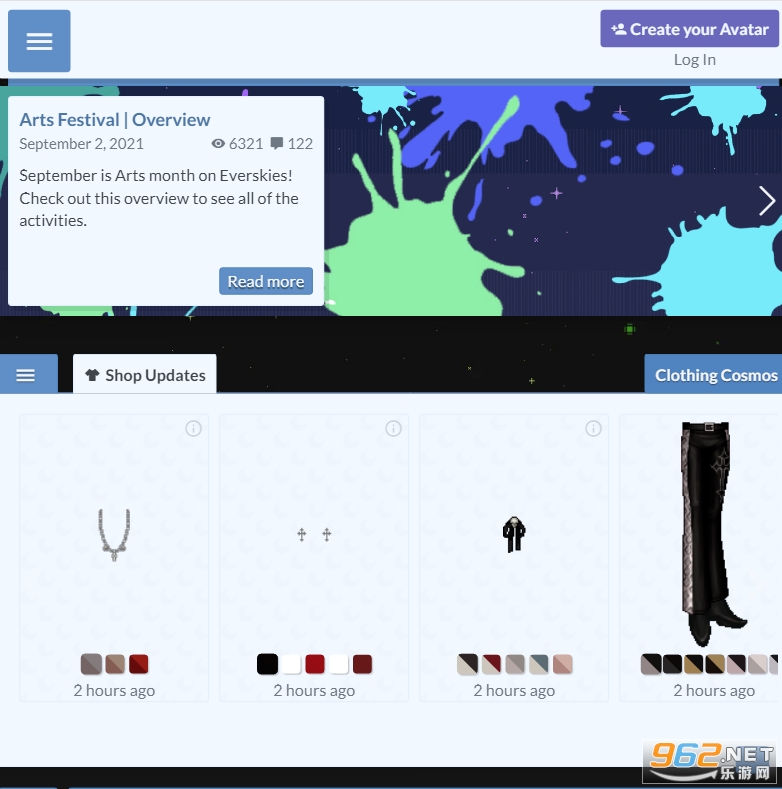Click the Log In link
The image size is (782, 789).
[x=694, y=60]
